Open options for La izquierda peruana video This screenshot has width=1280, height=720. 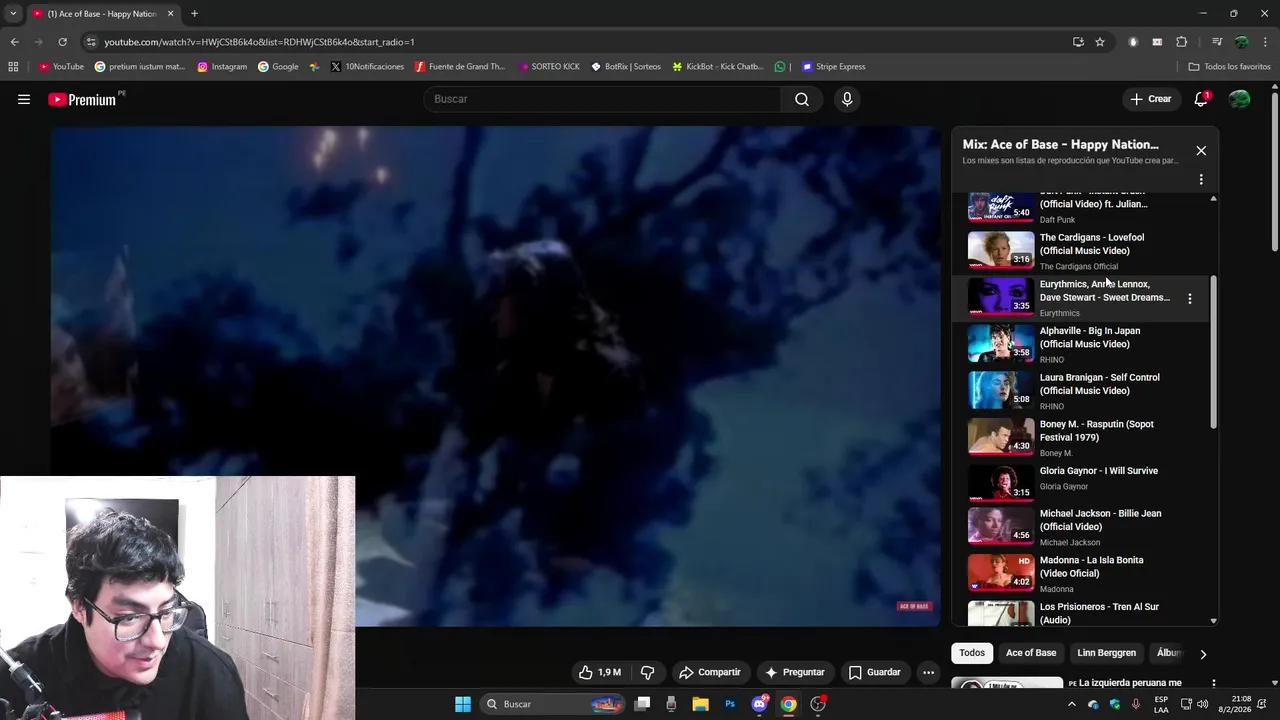click(1214, 684)
